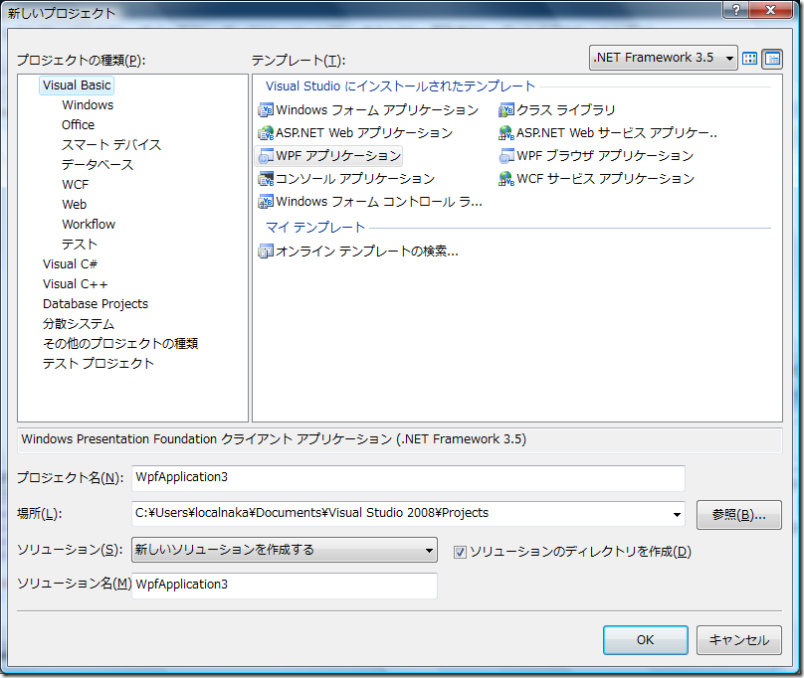Select the WPF ブラウザ アプリケーション icon
This screenshot has height=678, width=804.
tap(506, 156)
